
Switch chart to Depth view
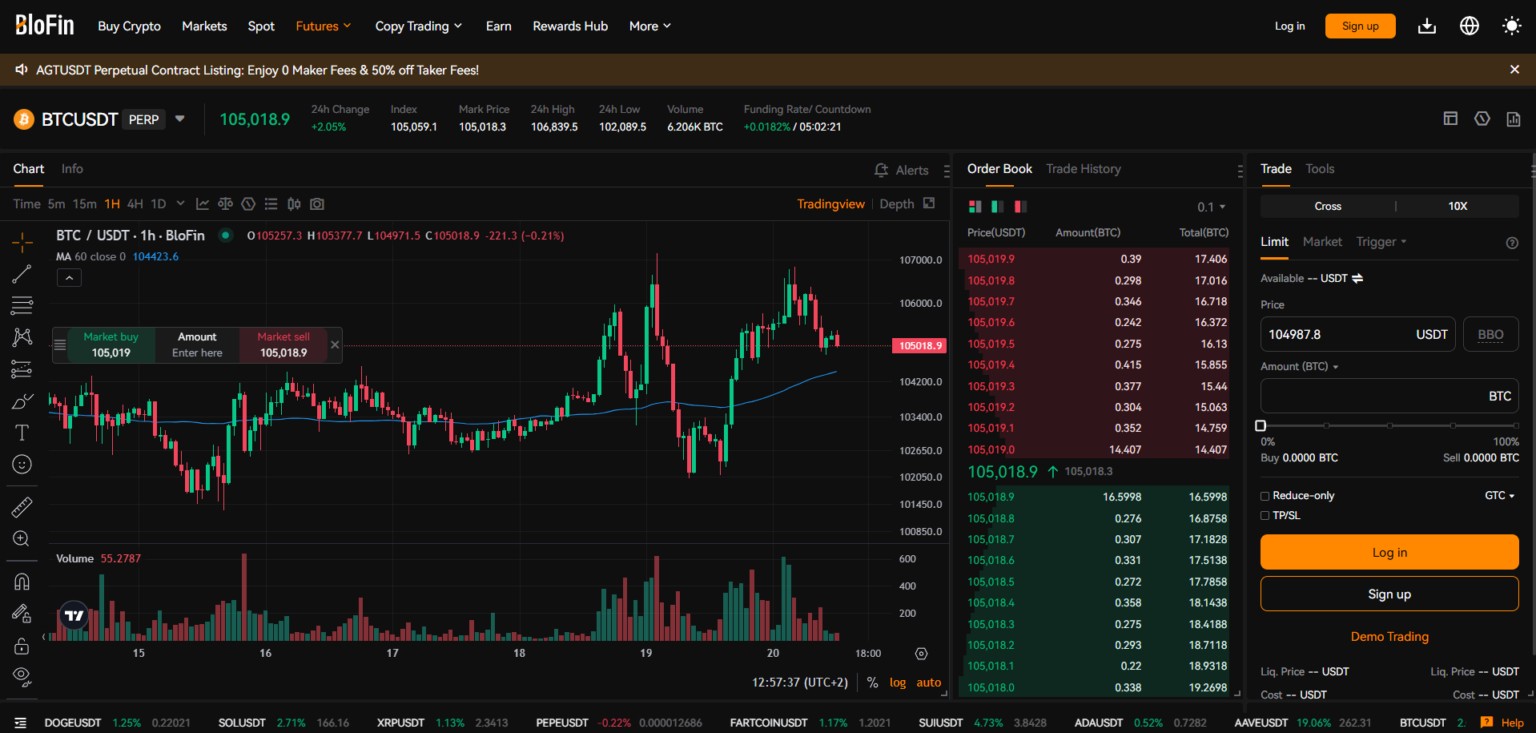coord(896,204)
